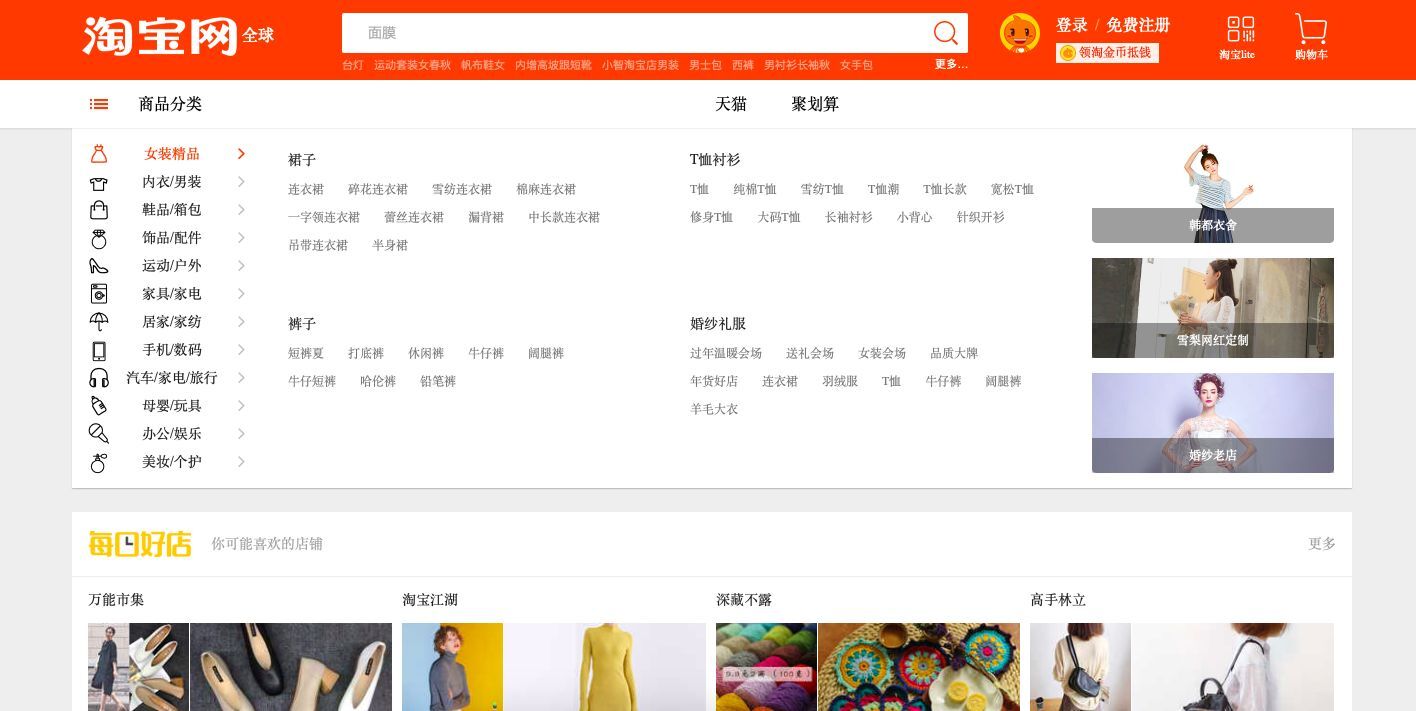Screen dimensions: 1416x711
Task: Click the dress icon beside 女装精品
Action: [98, 153]
